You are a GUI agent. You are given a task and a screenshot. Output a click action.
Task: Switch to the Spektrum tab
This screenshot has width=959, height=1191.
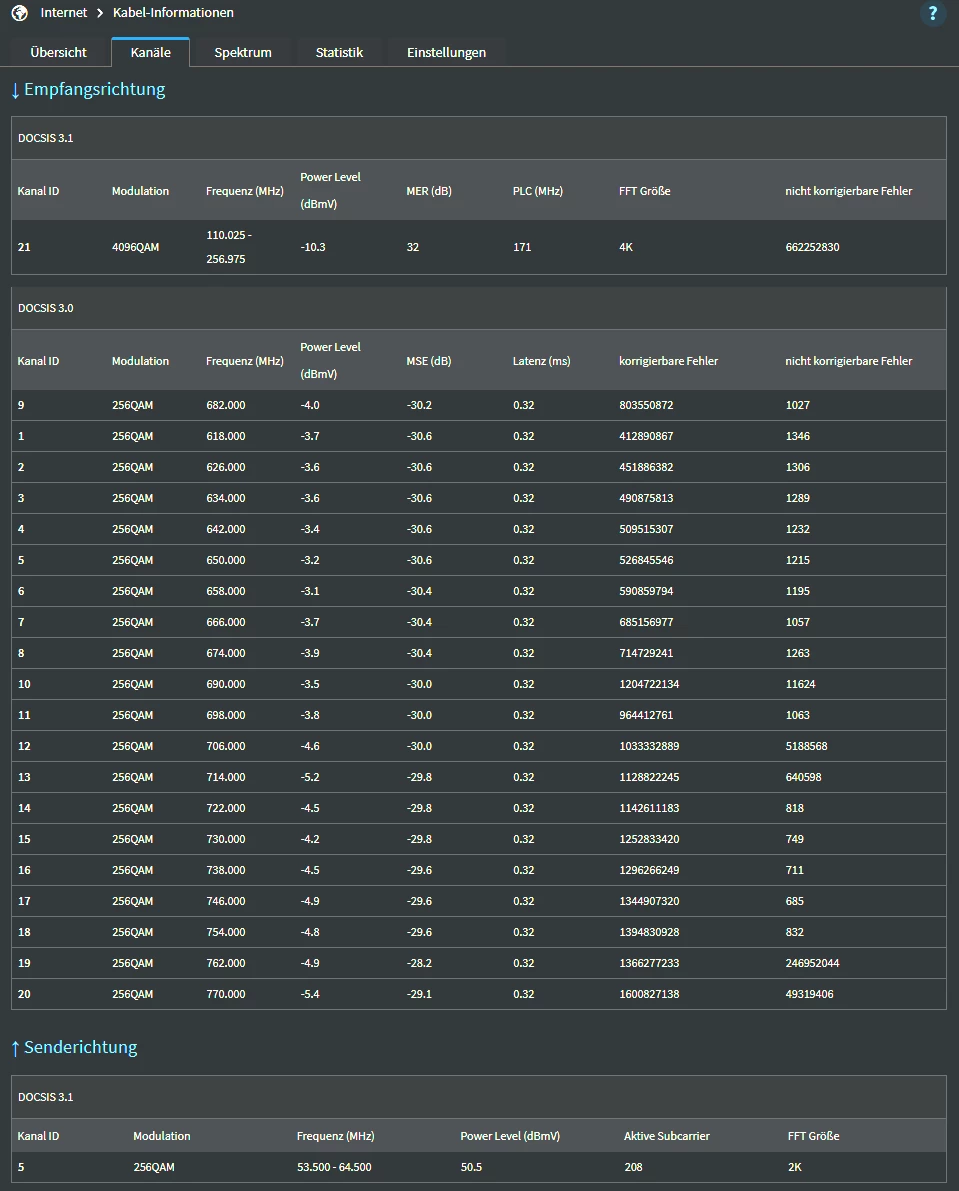click(x=243, y=52)
